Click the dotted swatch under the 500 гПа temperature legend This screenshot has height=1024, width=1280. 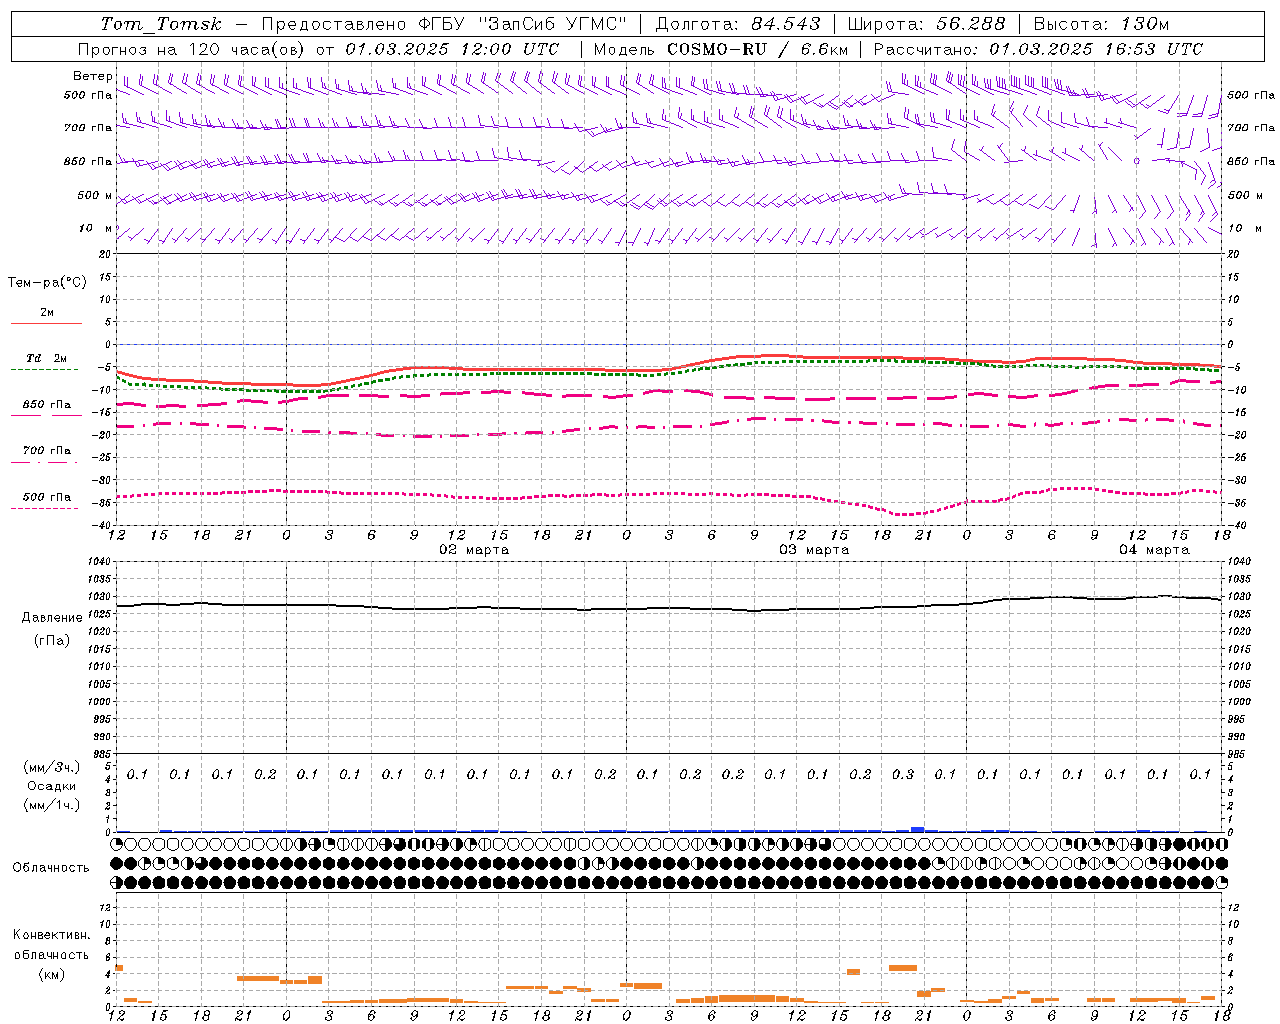[44, 508]
